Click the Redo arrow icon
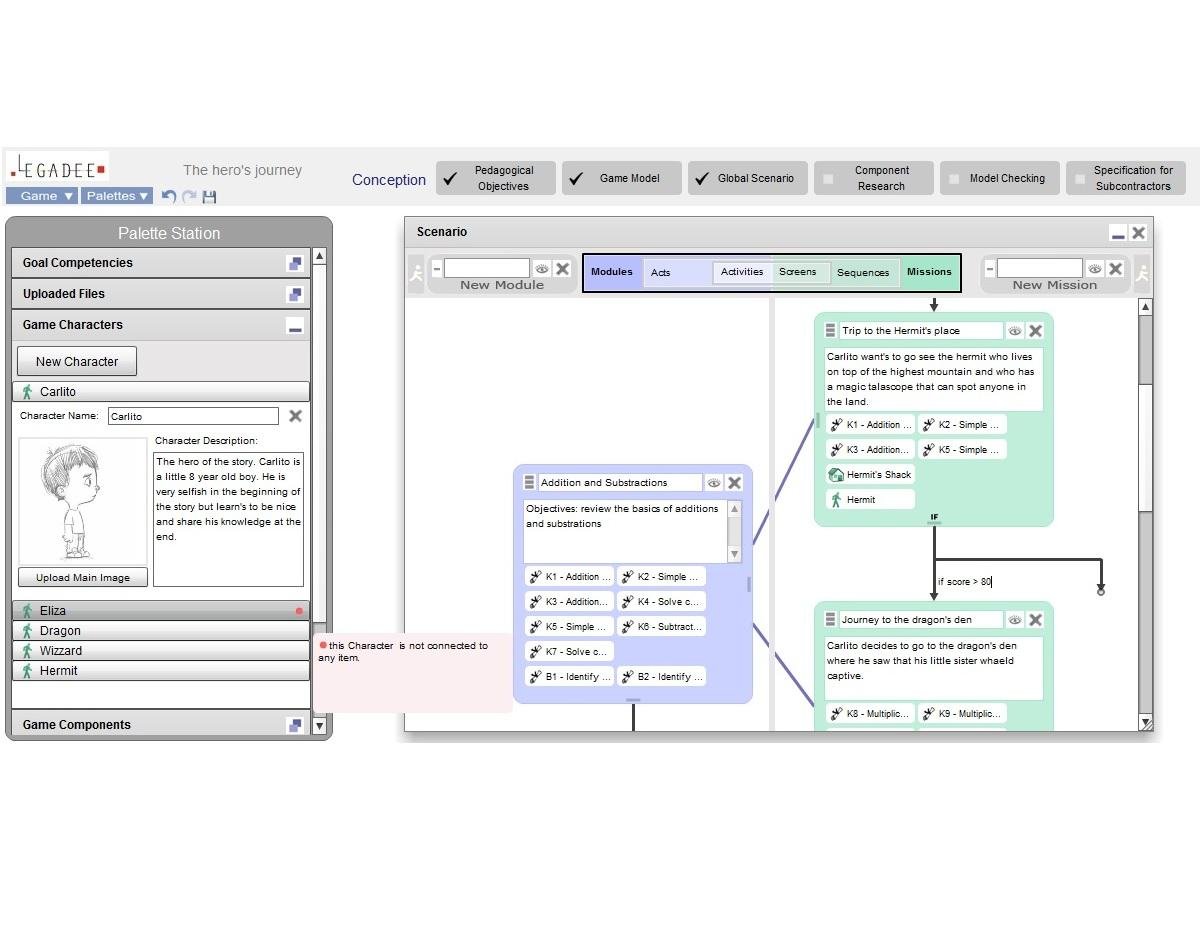 click(190, 196)
